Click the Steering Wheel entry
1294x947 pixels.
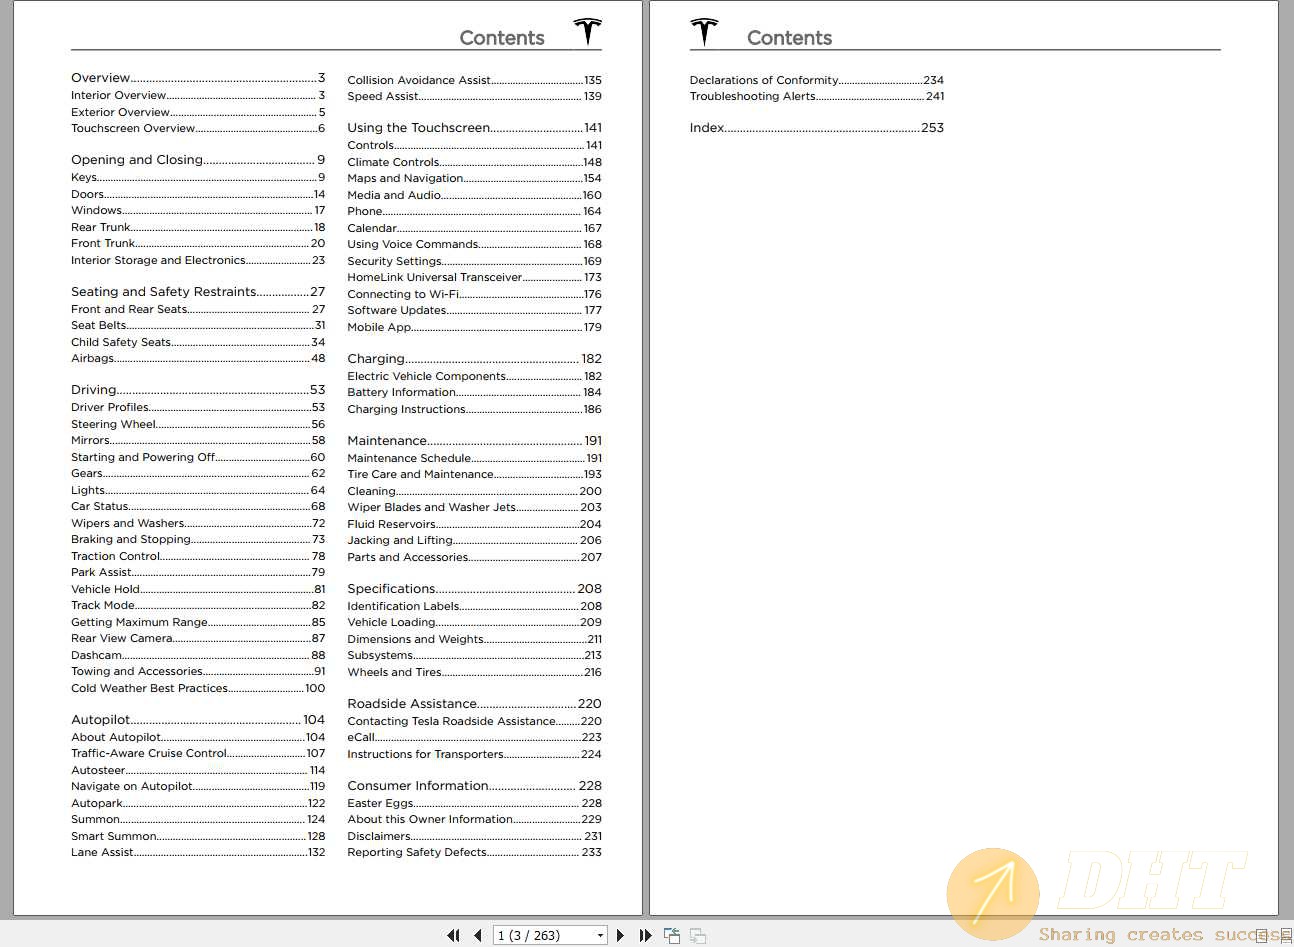(x=198, y=424)
